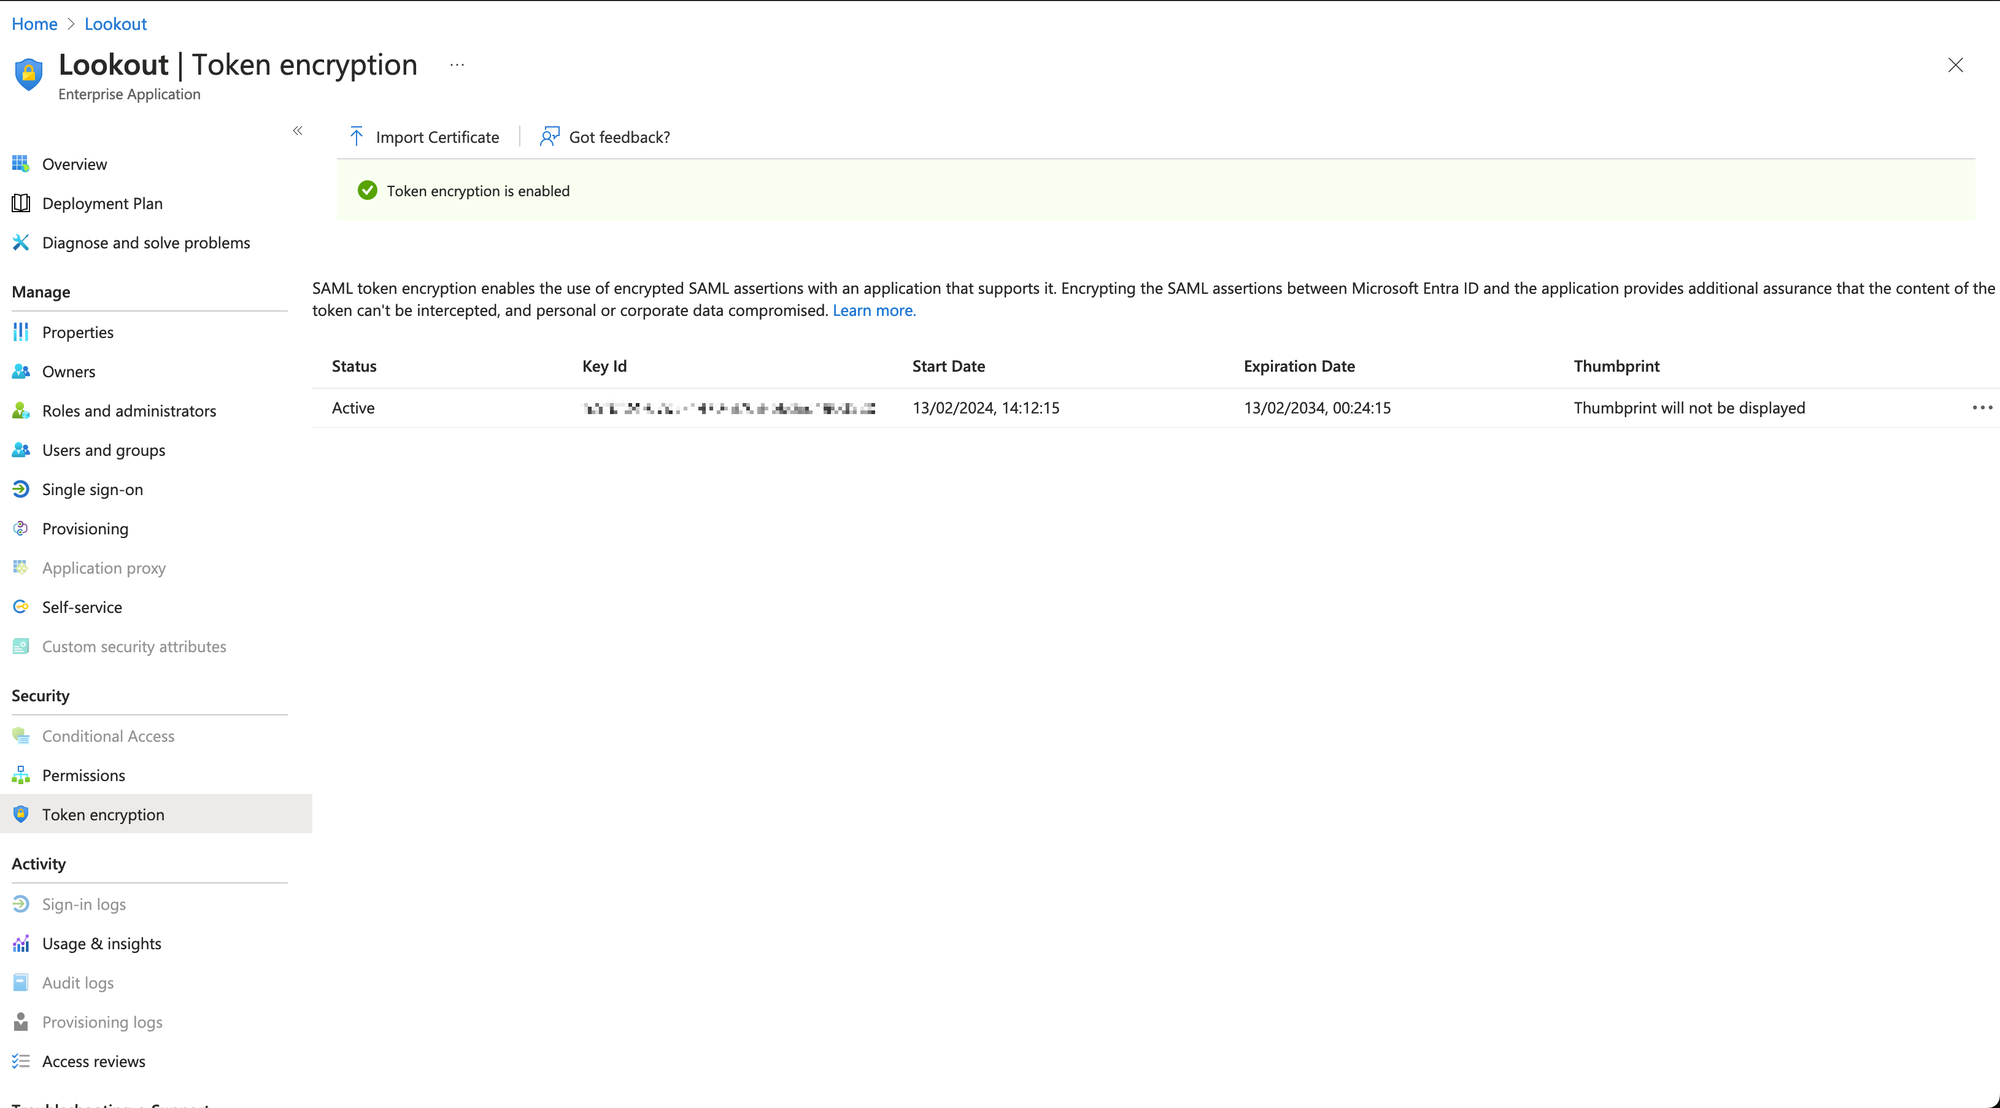Click the Permissions hierarchy icon
This screenshot has width=2000, height=1108.
[x=21, y=775]
